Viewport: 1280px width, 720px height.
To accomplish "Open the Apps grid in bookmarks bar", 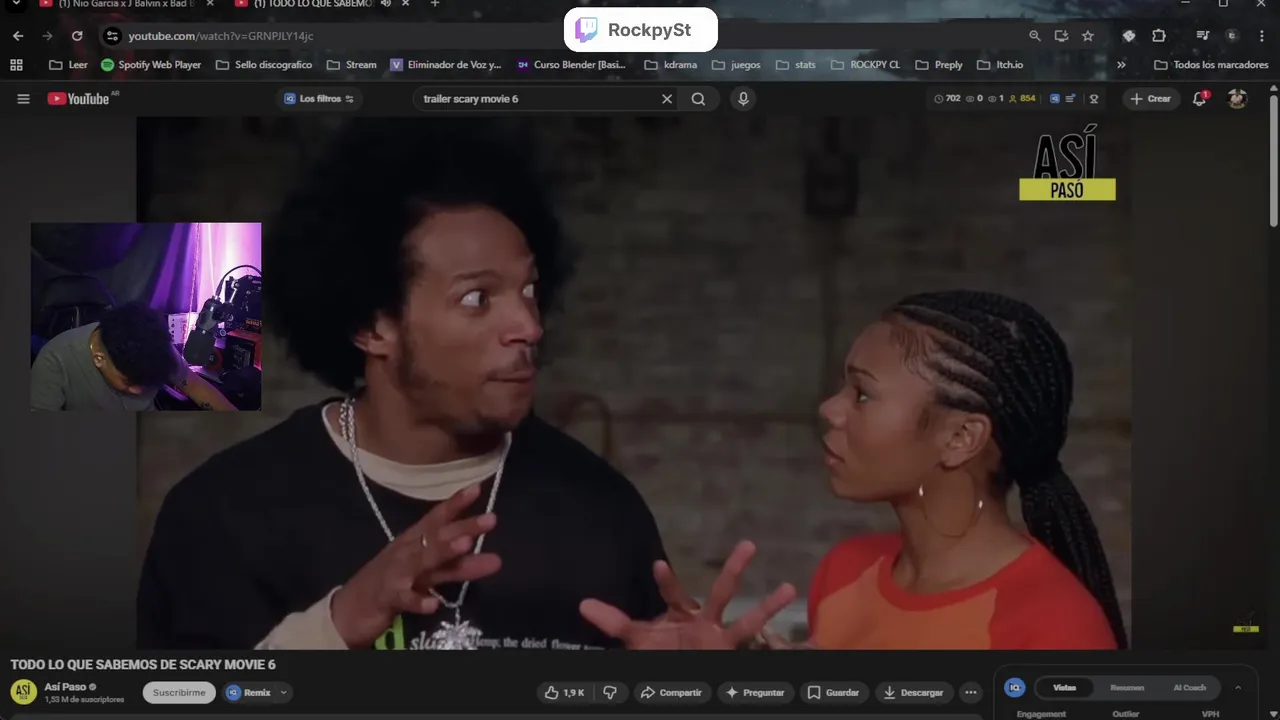I will coord(16,65).
